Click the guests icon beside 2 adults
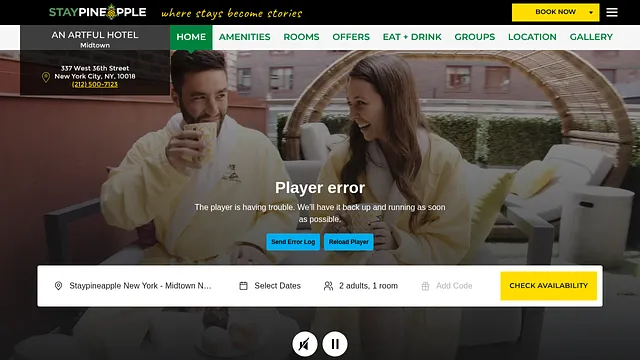 coord(328,286)
